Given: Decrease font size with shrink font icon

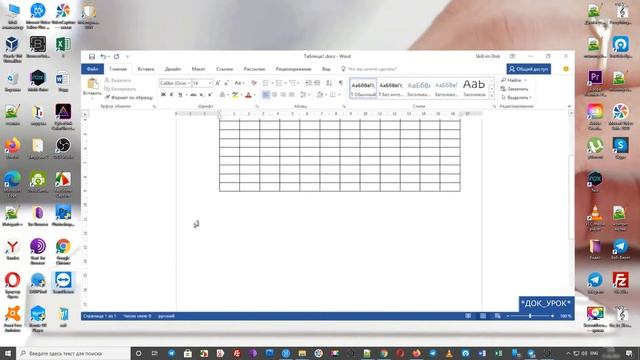Looking at the screenshot, I should pyautogui.click(x=226, y=83).
